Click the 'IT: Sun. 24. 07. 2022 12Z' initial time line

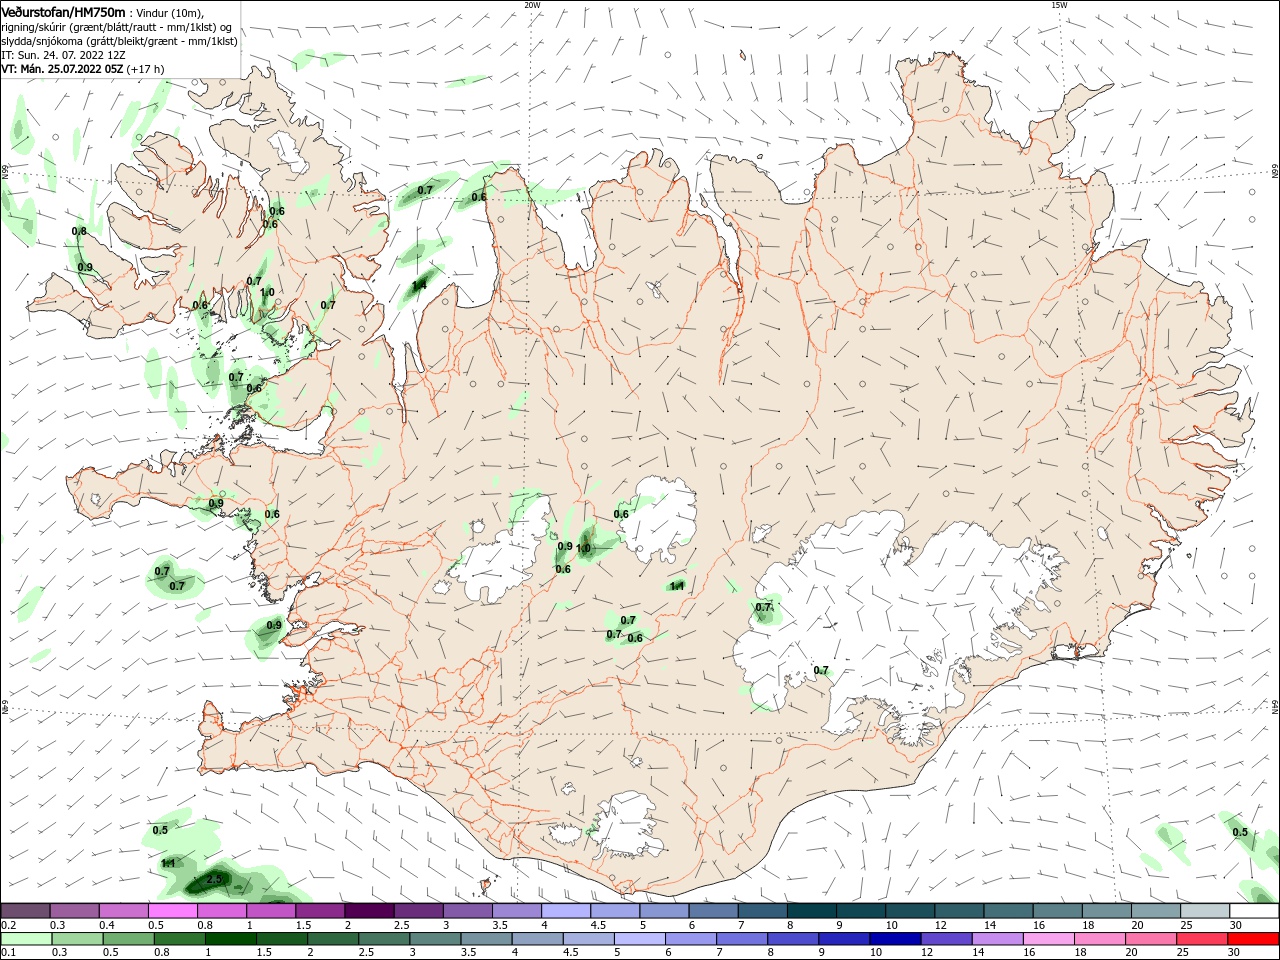click(65, 55)
